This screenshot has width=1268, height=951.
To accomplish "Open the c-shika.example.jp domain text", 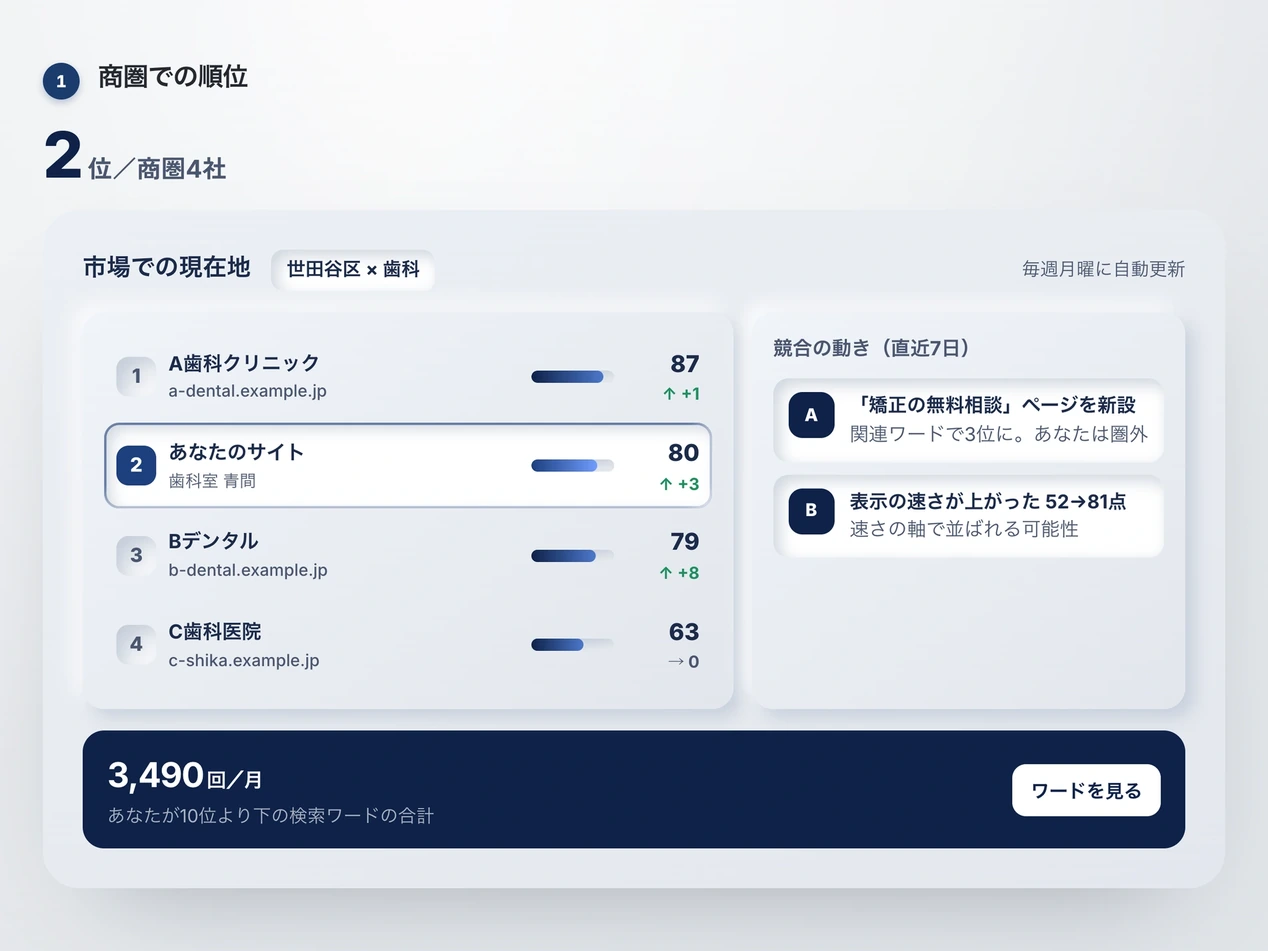I will click(x=244, y=661).
